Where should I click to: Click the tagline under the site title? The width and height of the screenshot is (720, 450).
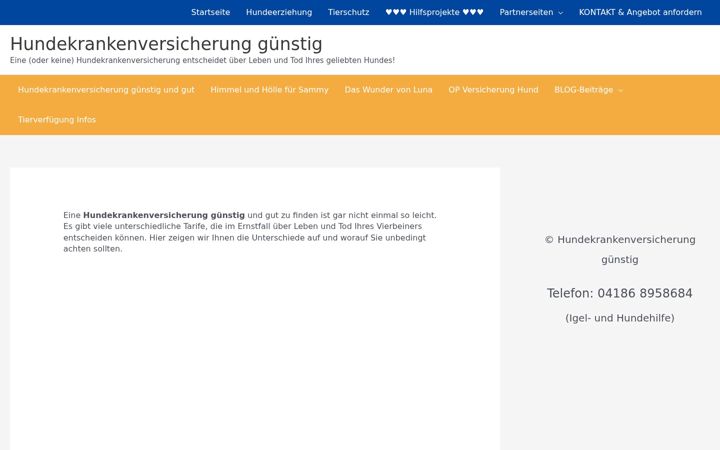point(202,60)
